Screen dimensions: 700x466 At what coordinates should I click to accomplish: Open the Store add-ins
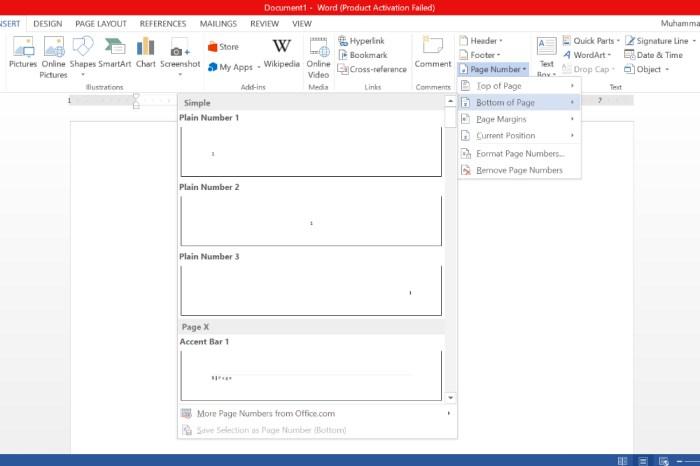click(223, 46)
